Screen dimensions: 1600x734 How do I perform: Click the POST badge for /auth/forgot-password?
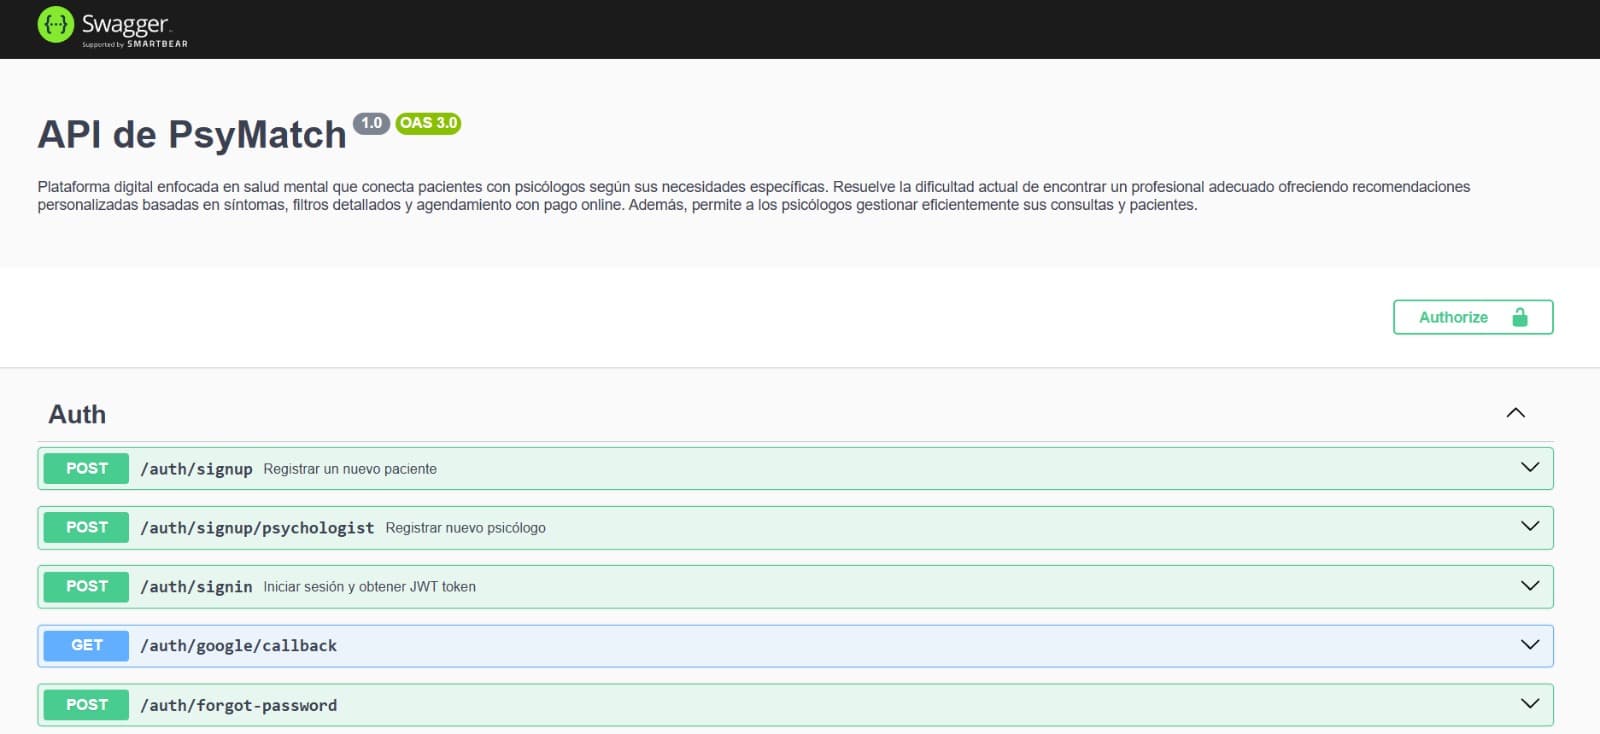[87, 704]
